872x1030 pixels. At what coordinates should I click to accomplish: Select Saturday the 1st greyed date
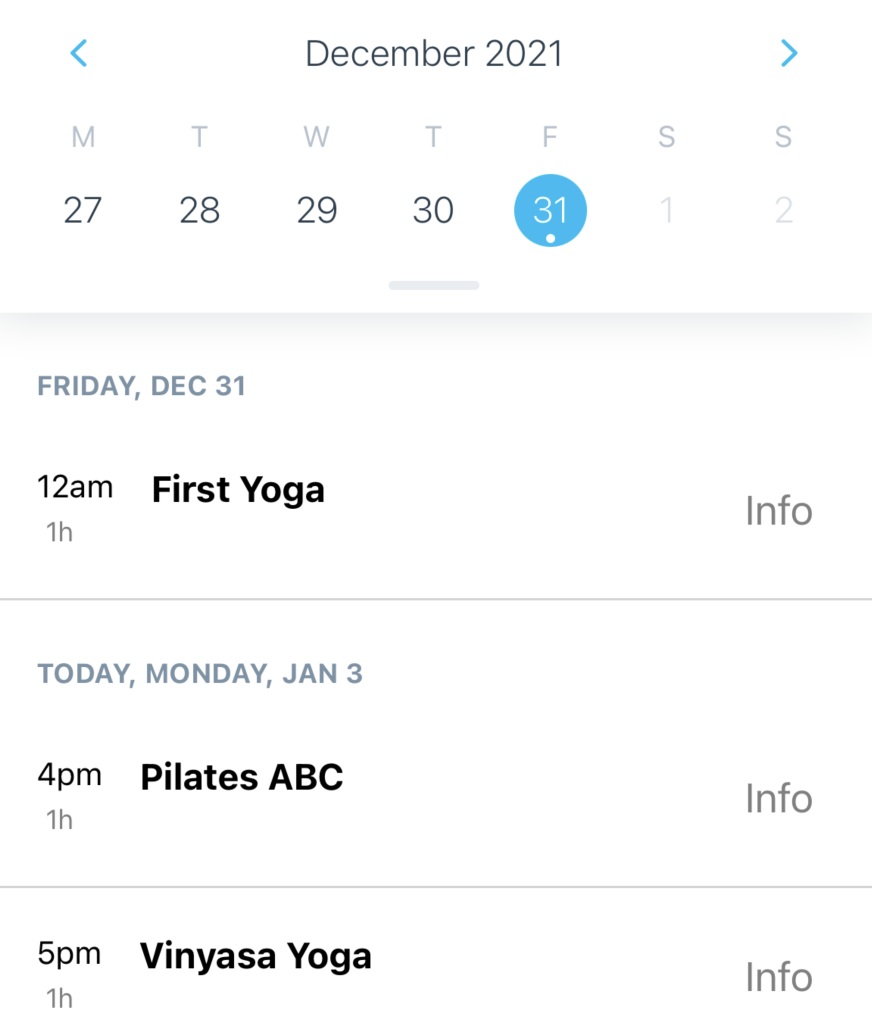(x=666, y=210)
